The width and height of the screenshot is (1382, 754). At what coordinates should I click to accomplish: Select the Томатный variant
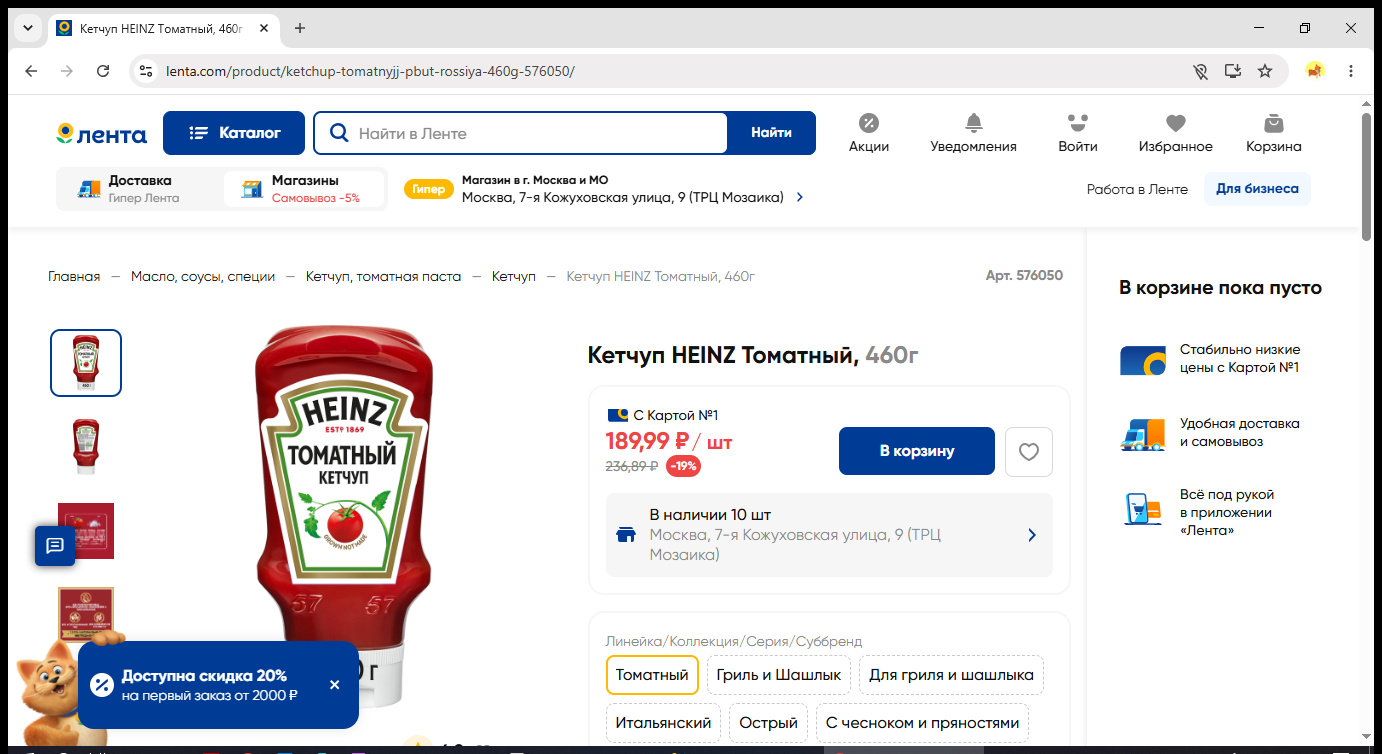tap(652, 675)
